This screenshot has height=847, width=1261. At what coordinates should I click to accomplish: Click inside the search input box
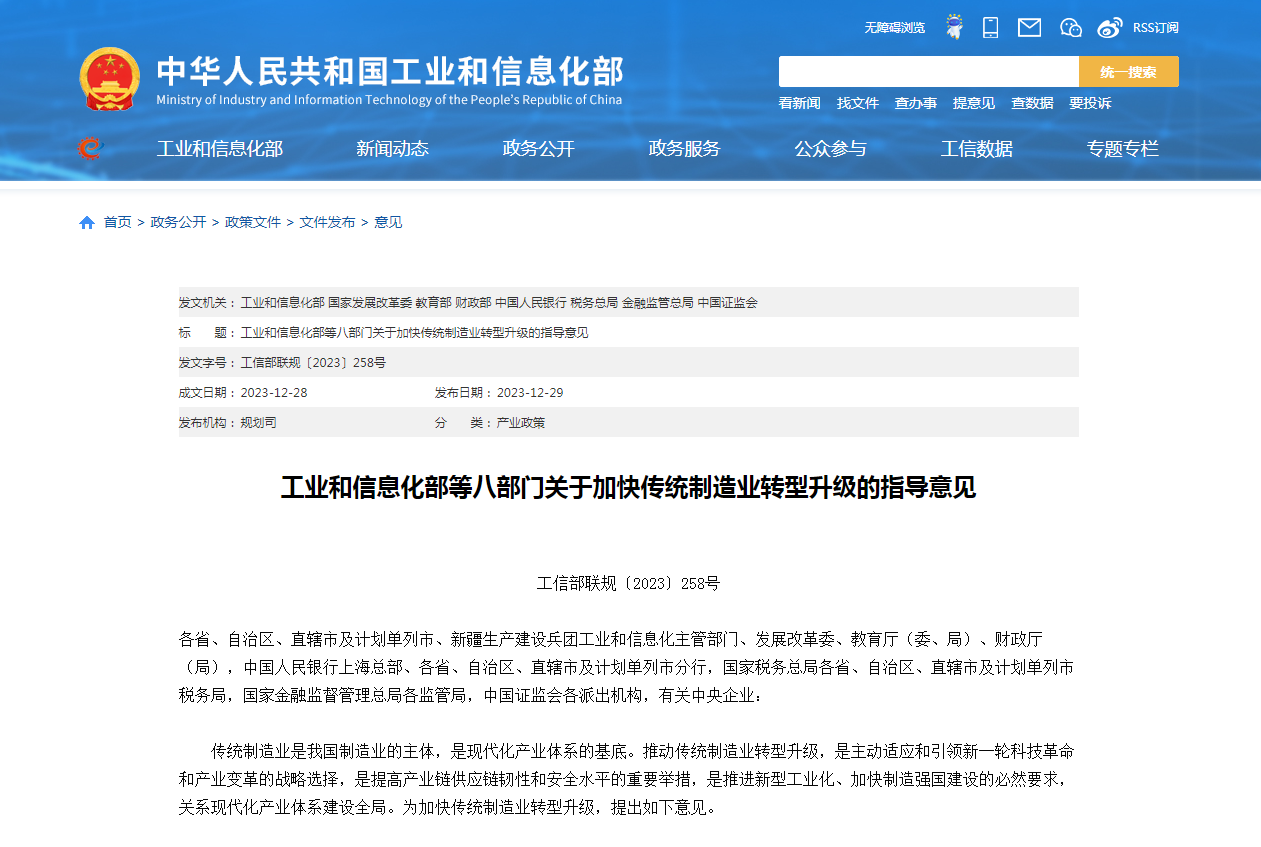tap(925, 71)
